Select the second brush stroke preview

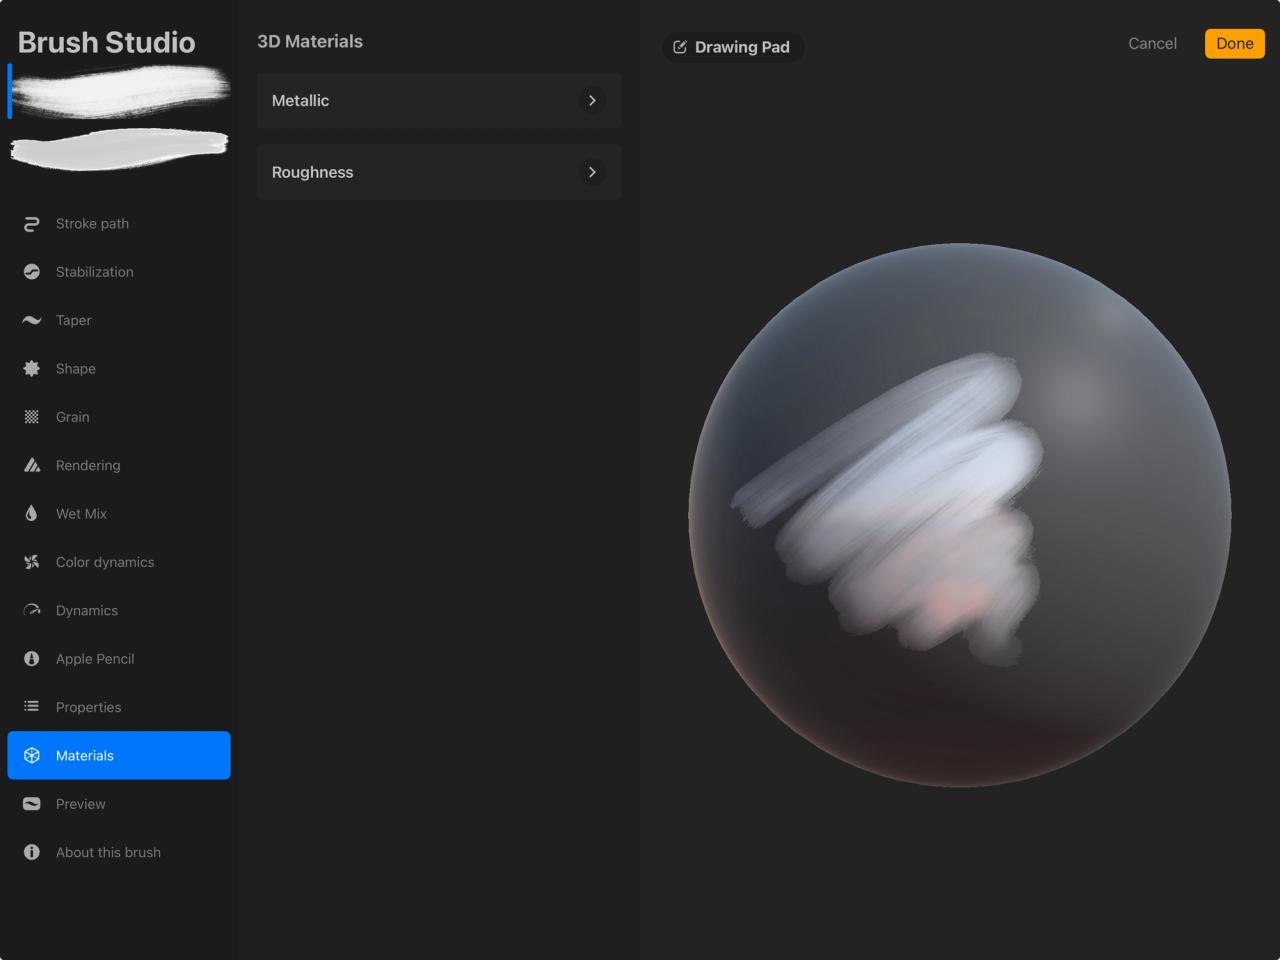click(119, 150)
